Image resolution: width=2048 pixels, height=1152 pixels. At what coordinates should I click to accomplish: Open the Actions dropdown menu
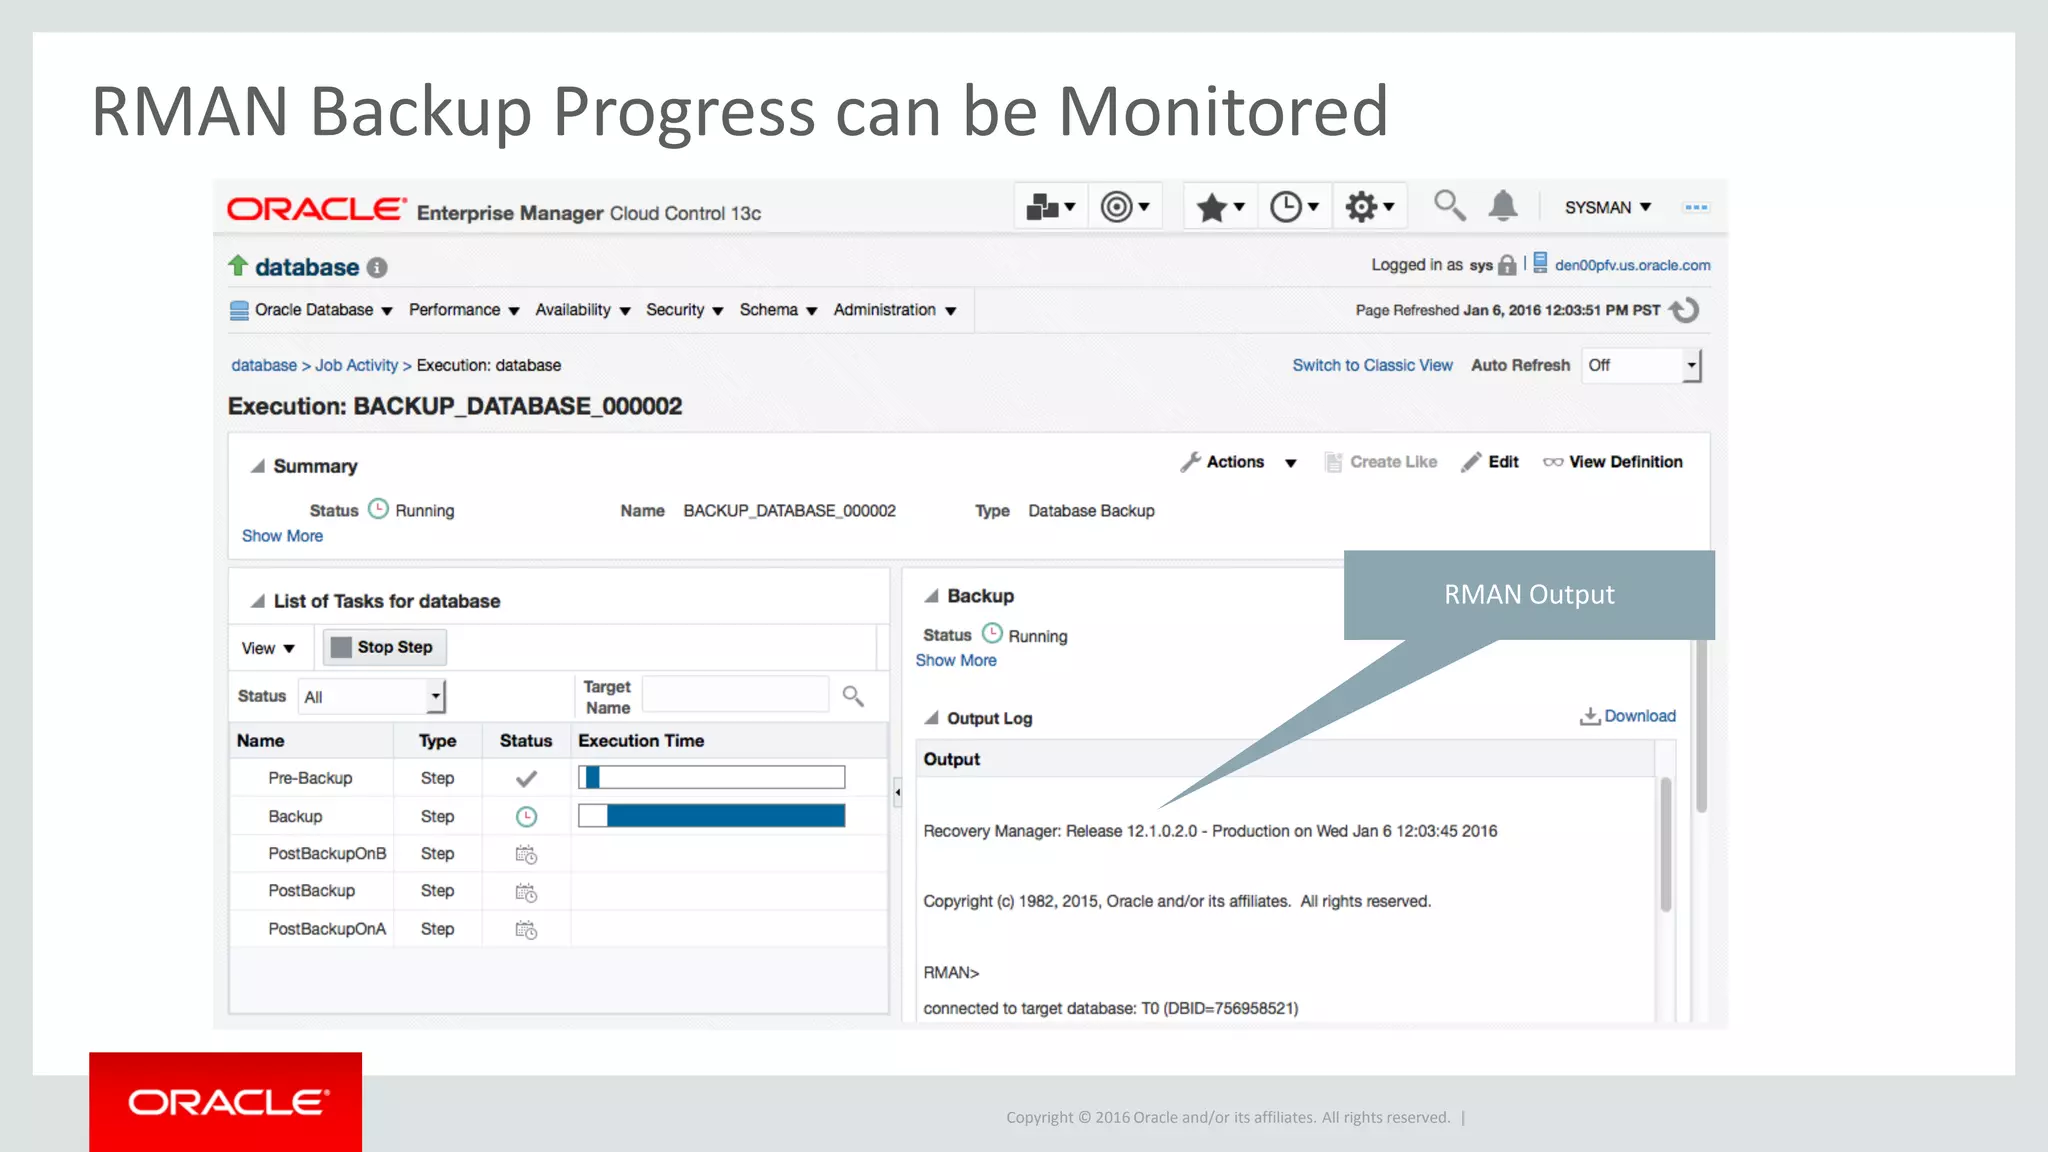pyautogui.click(x=1239, y=462)
